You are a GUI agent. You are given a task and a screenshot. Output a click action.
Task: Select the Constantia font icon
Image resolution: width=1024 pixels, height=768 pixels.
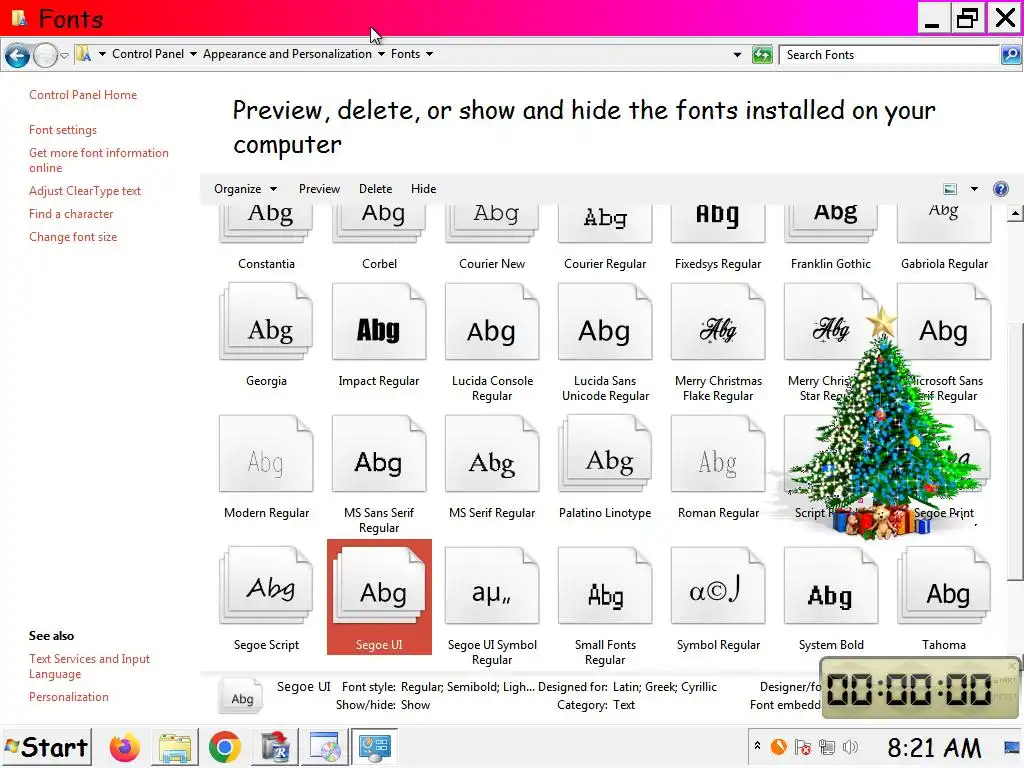(x=266, y=223)
